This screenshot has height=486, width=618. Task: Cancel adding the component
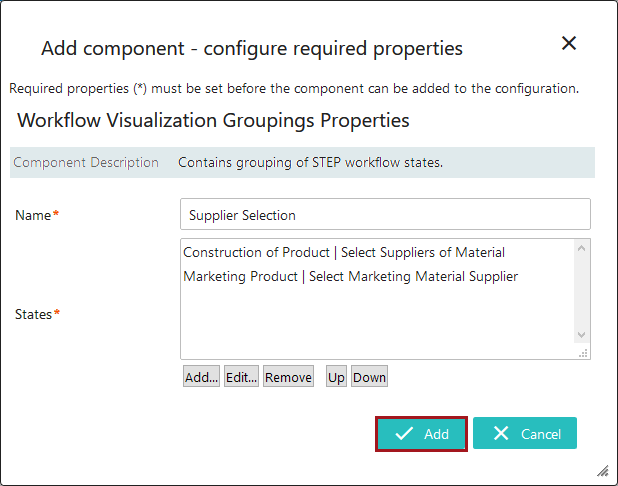tap(525, 434)
